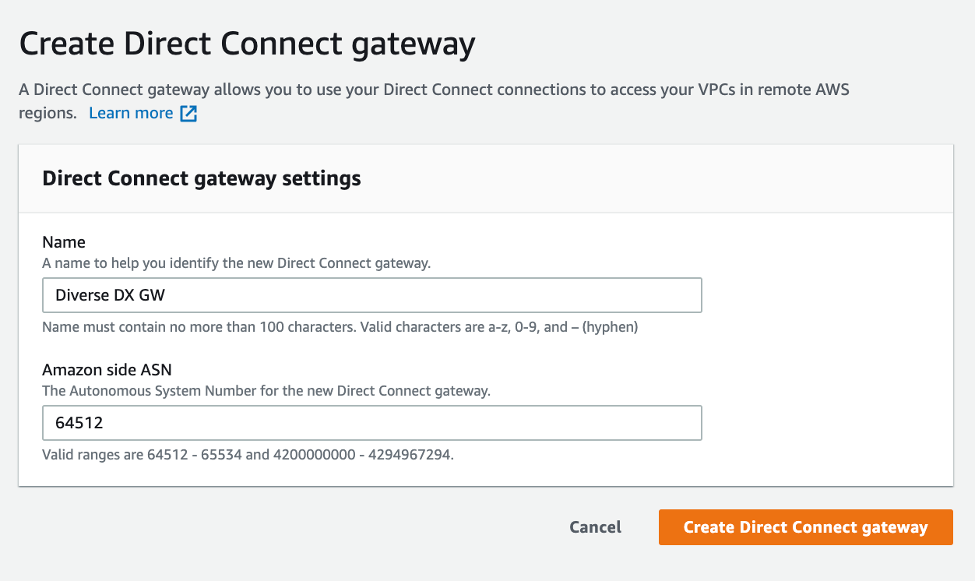Click the Create Direct Connect gateway page heading

click(247, 44)
